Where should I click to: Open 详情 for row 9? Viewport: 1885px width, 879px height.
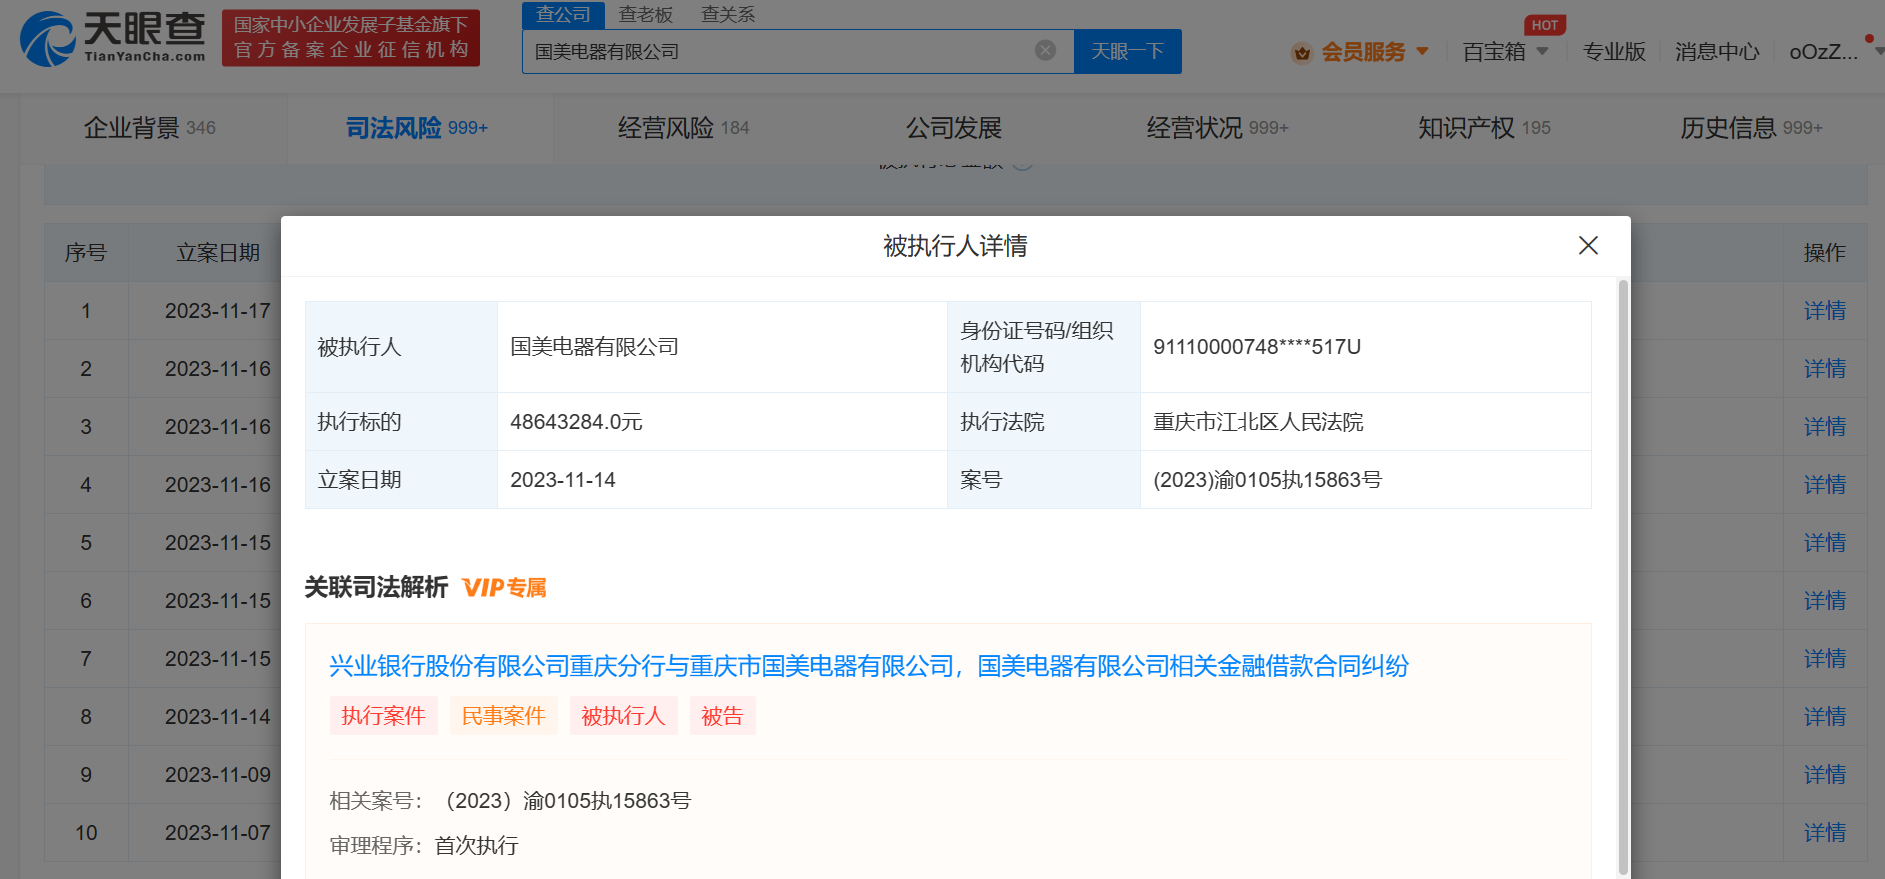(x=1824, y=775)
